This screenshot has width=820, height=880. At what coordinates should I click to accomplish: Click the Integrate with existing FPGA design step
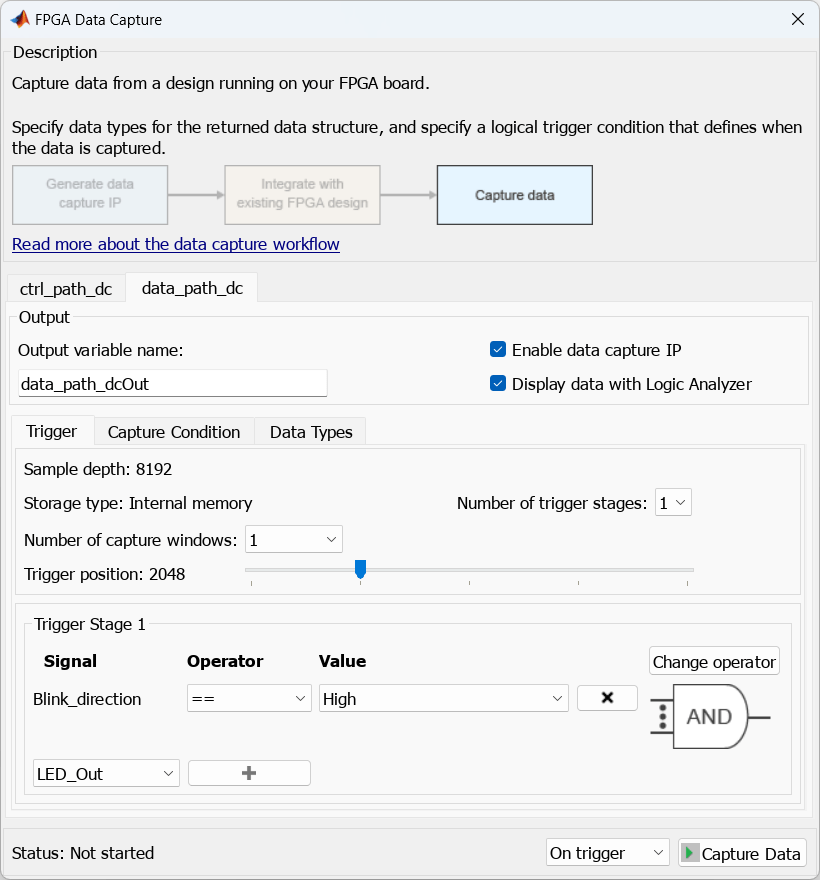(302, 195)
